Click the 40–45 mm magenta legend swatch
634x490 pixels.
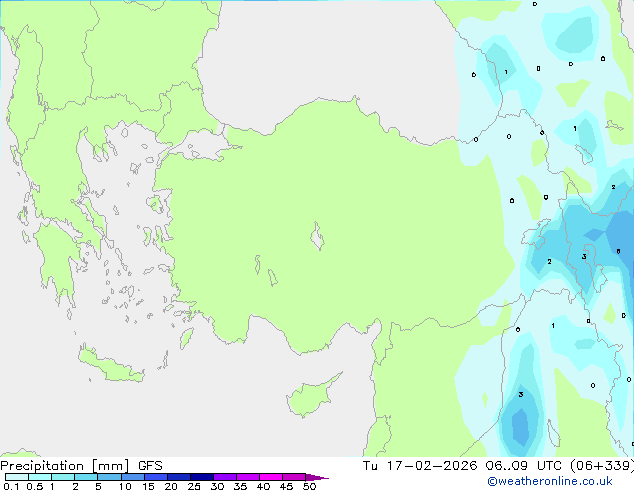(x=271, y=477)
